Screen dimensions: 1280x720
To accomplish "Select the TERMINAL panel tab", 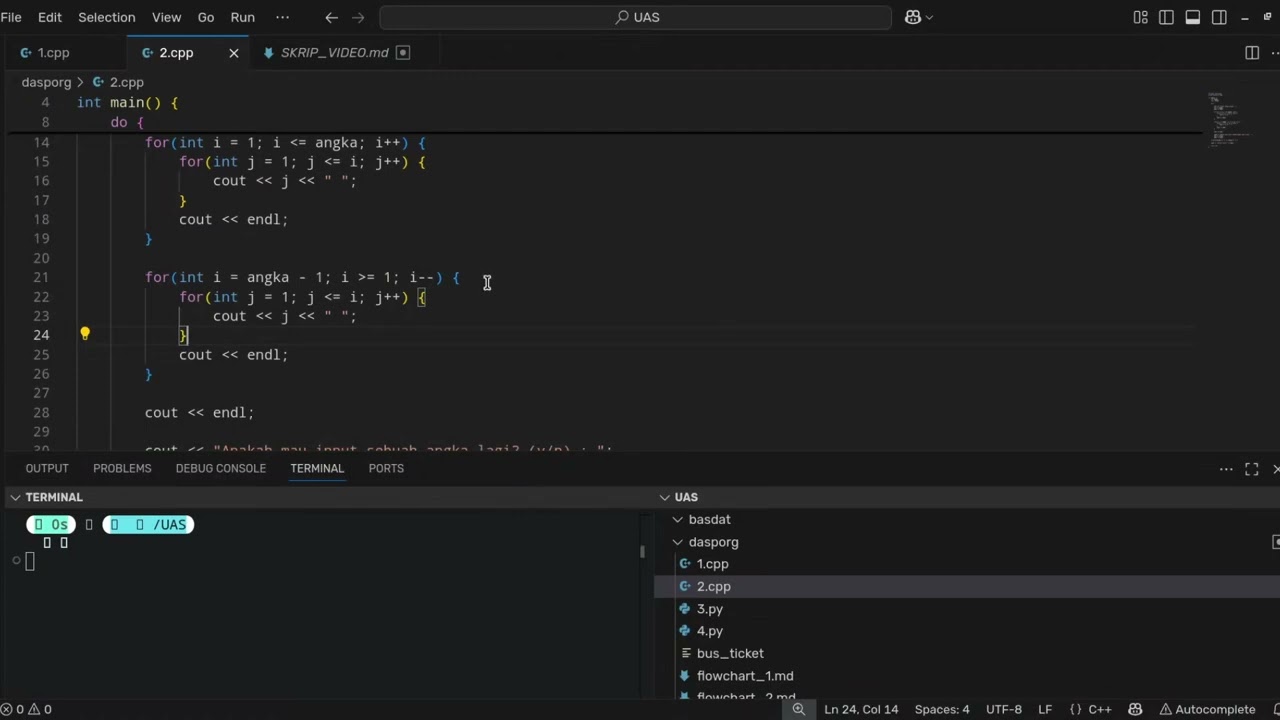I will [317, 468].
